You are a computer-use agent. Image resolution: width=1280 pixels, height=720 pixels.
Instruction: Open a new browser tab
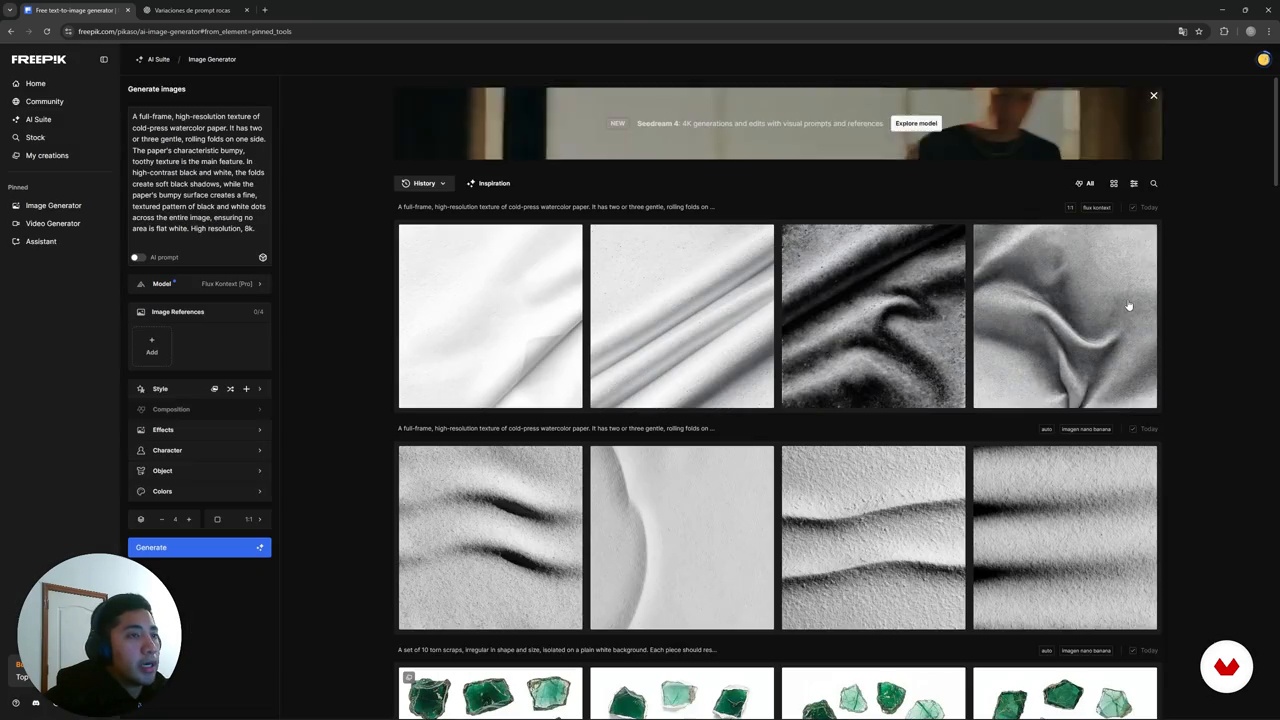click(265, 10)
